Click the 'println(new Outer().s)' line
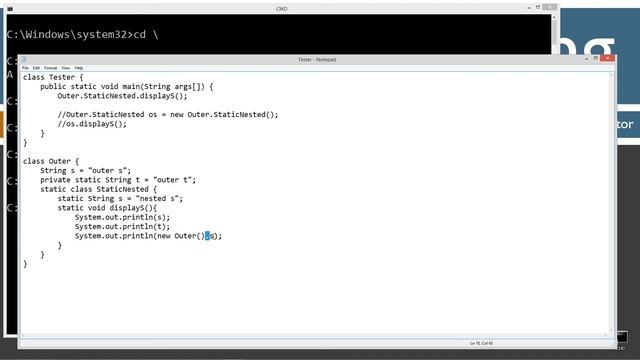 [148, 236]
